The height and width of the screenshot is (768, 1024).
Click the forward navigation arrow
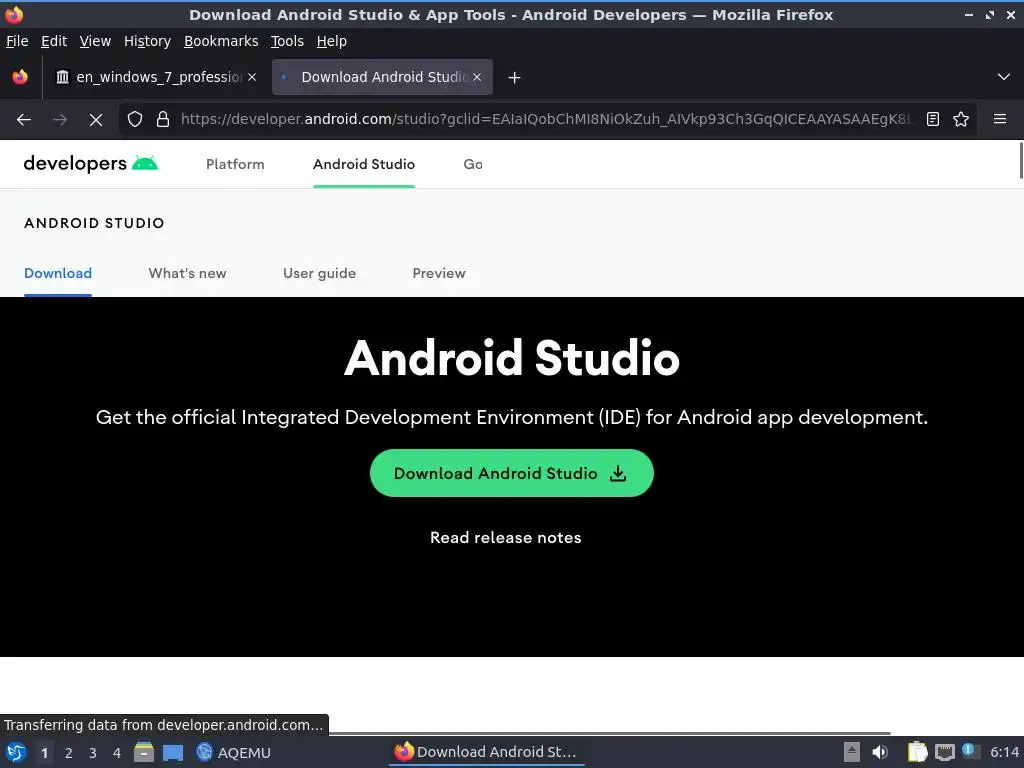tap(59, 120)
